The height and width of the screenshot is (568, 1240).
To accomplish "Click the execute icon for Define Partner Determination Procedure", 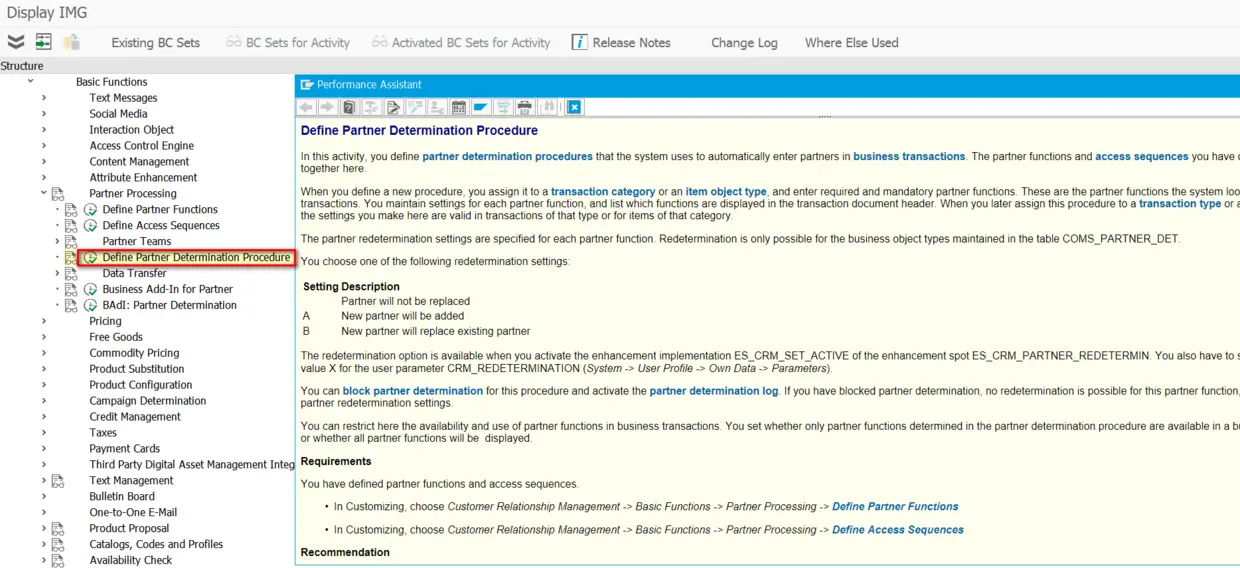I will point(90,257).
